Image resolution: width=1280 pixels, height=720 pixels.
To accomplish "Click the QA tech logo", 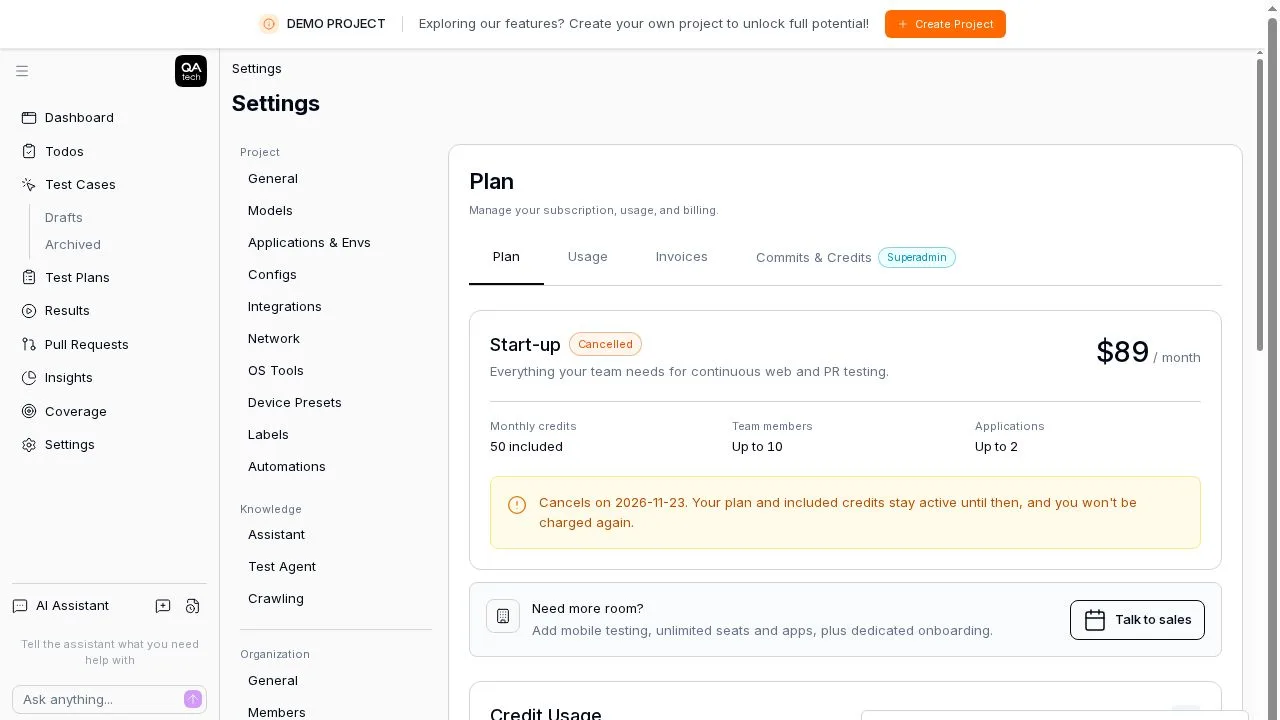I will click(191, 71).
